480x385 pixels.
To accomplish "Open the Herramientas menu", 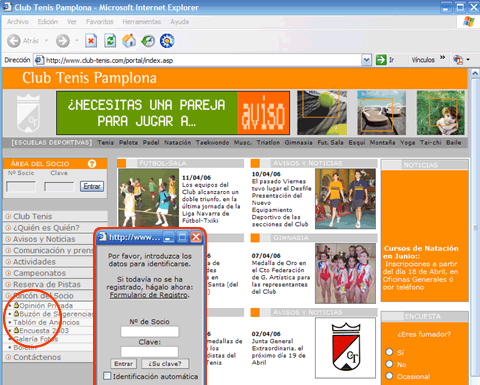I will click(x=142, y=22).
